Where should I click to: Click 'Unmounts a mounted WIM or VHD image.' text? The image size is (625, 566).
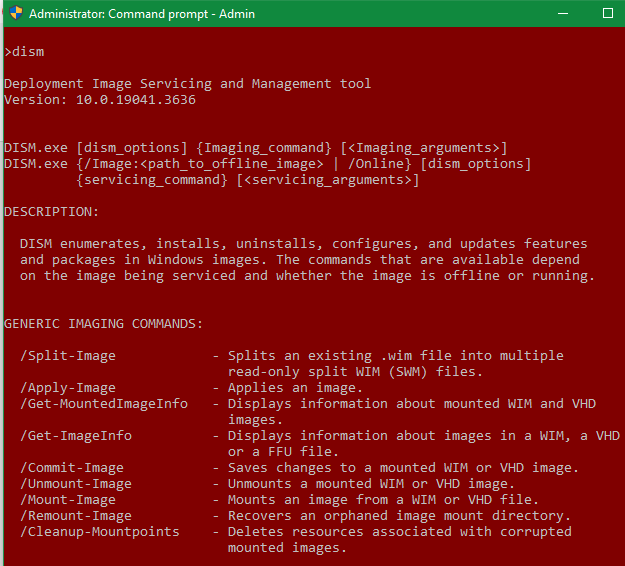tap(371, 484)
